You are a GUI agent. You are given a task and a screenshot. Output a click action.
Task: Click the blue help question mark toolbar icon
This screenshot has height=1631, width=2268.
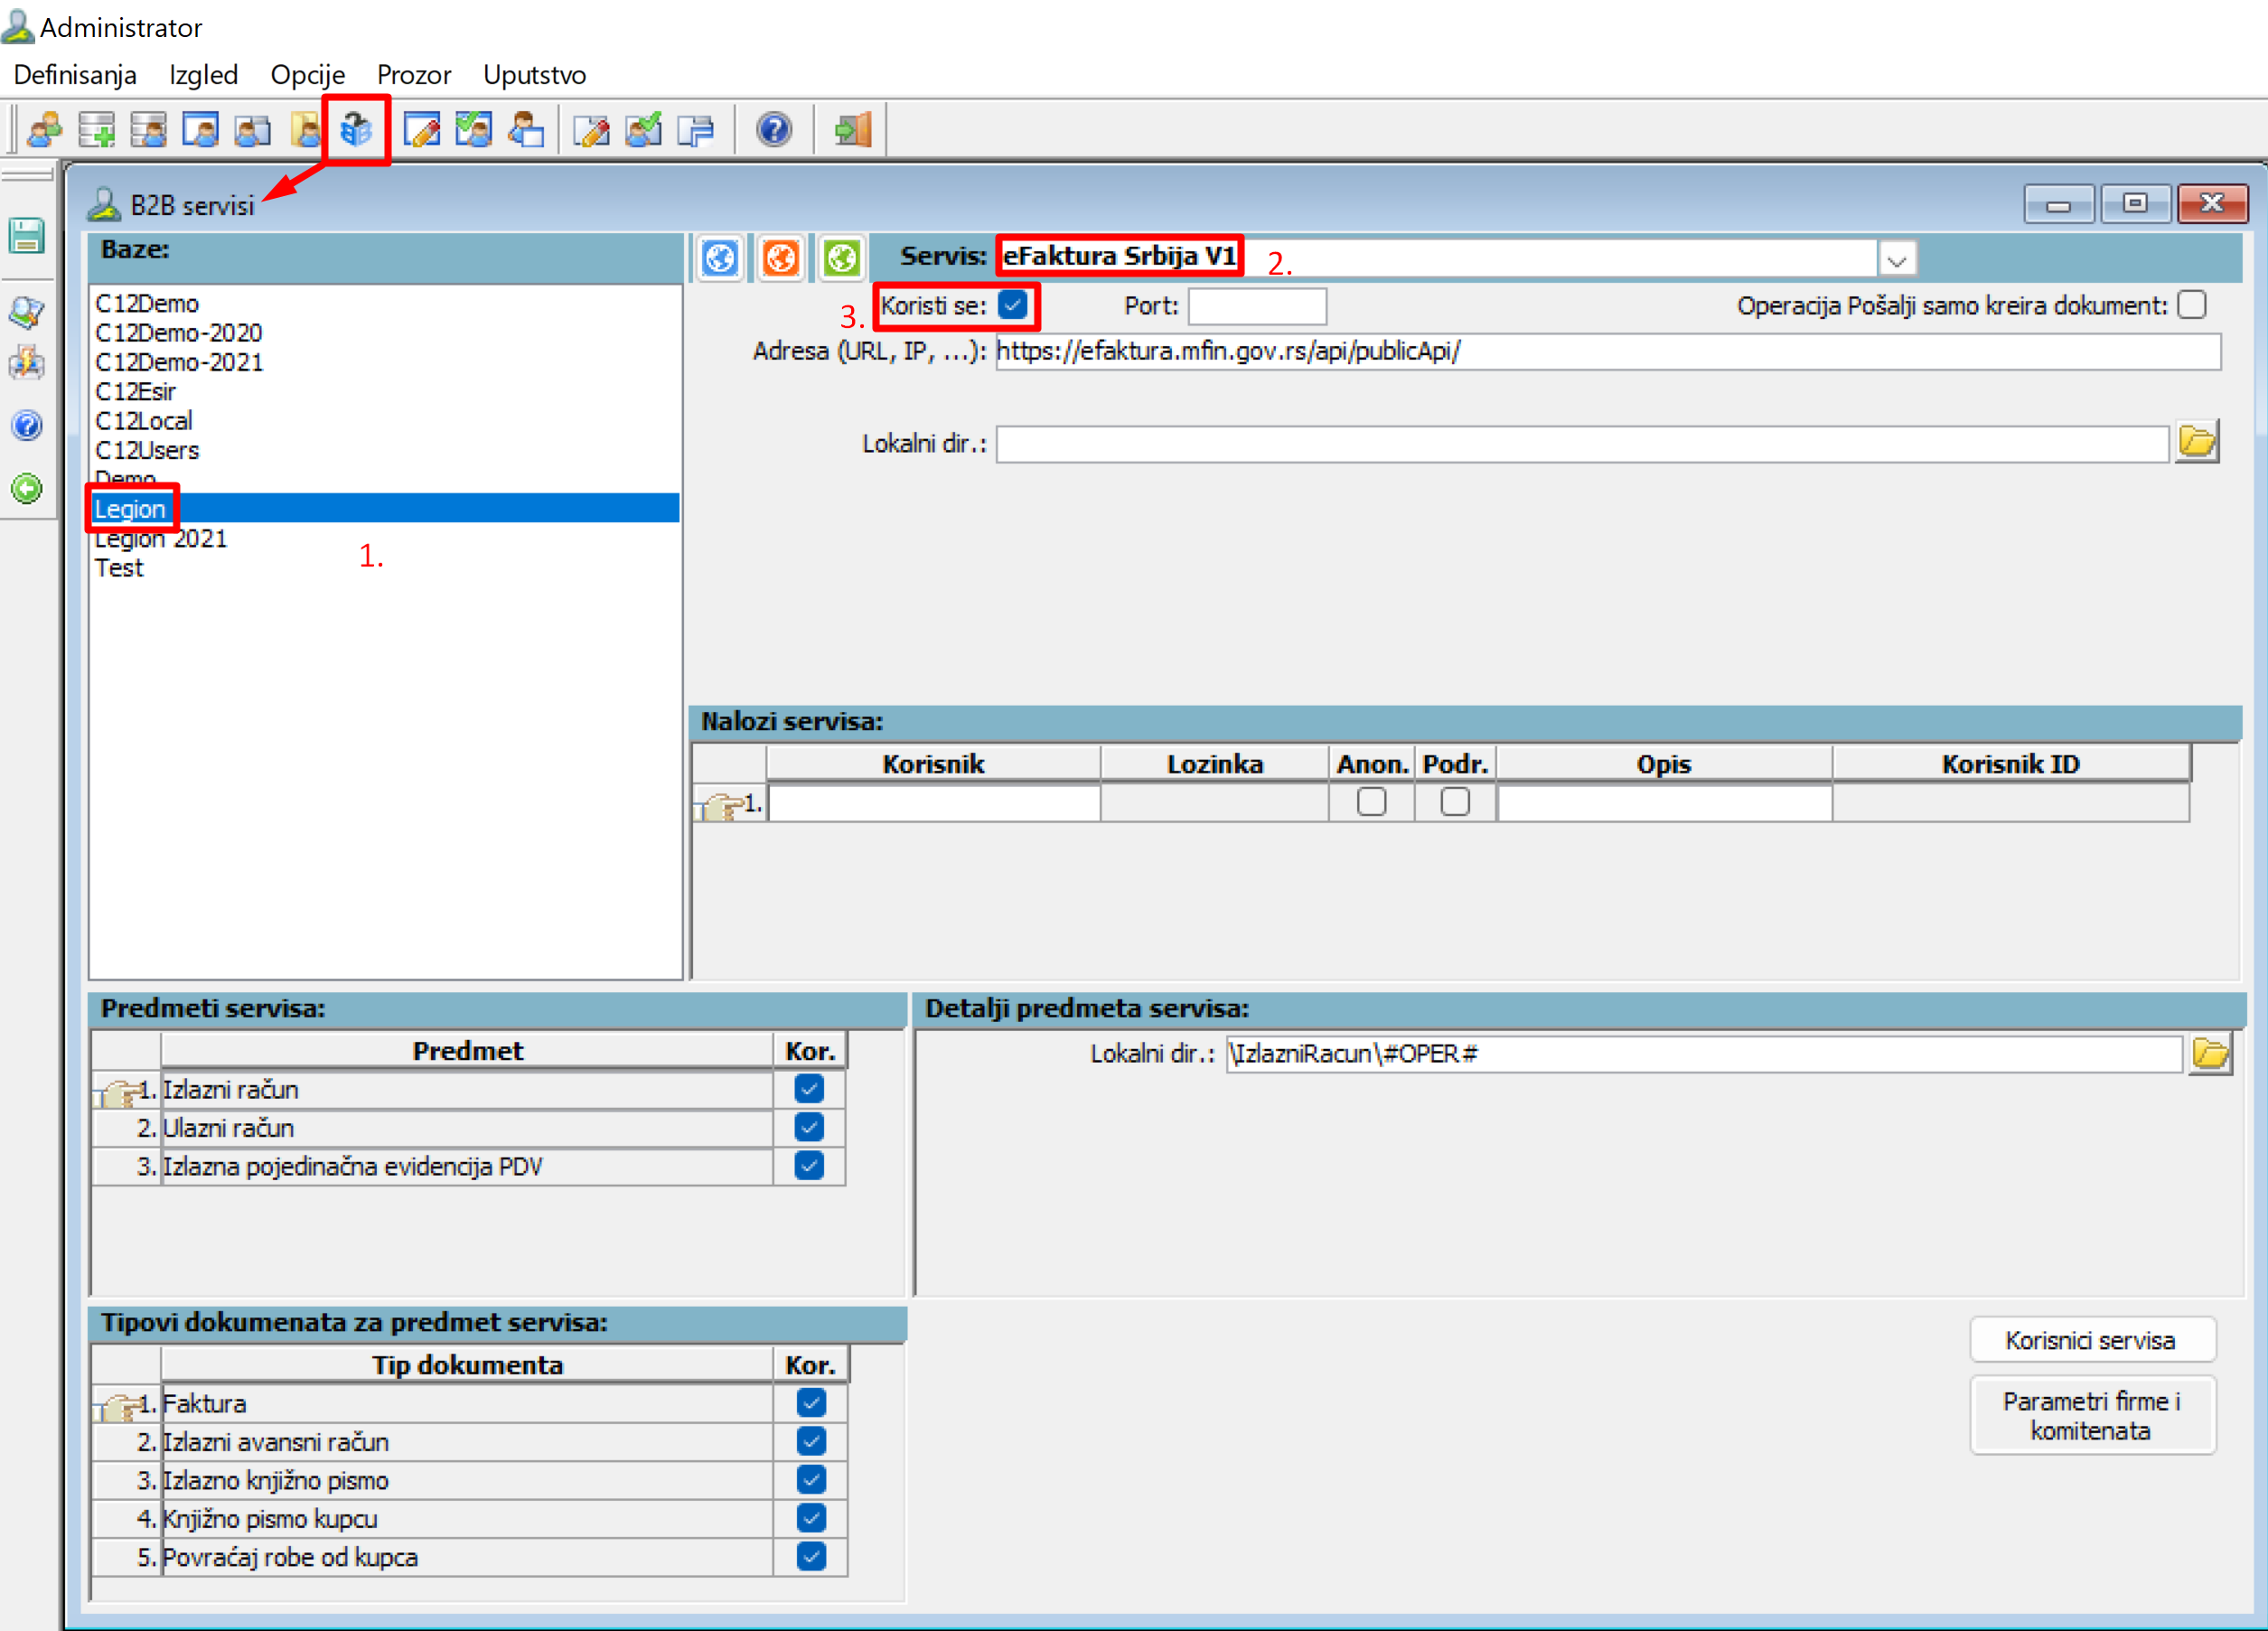click(773, 130)
